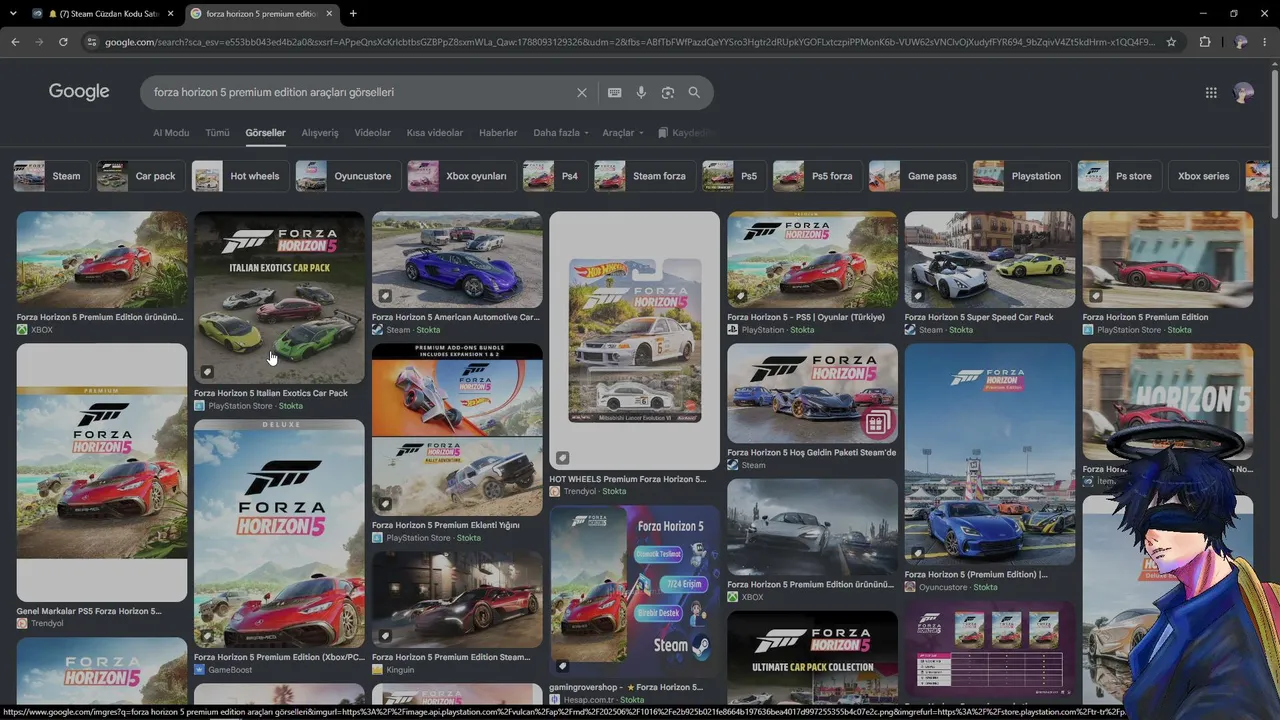View site information icon in address bar
This screenshot has width=1280, height=720.
click(92, 42)
